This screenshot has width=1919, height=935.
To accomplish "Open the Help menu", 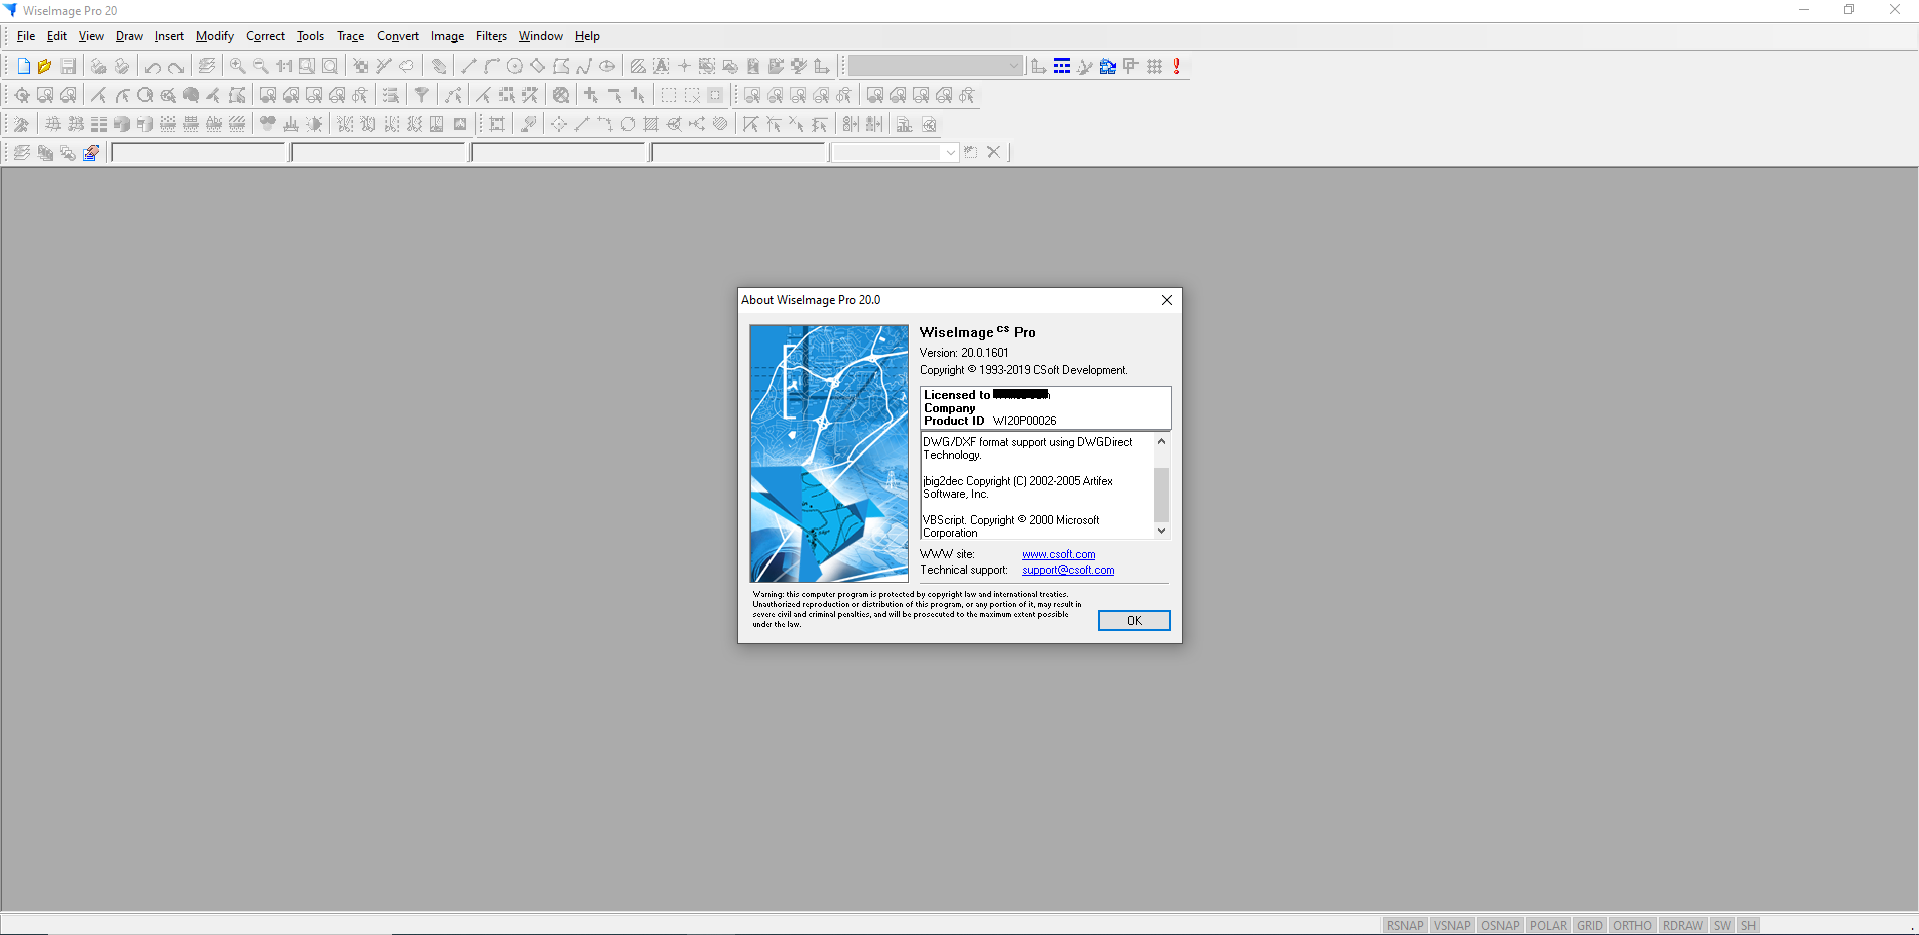I will pyautogui.click(x=587, y=36).
